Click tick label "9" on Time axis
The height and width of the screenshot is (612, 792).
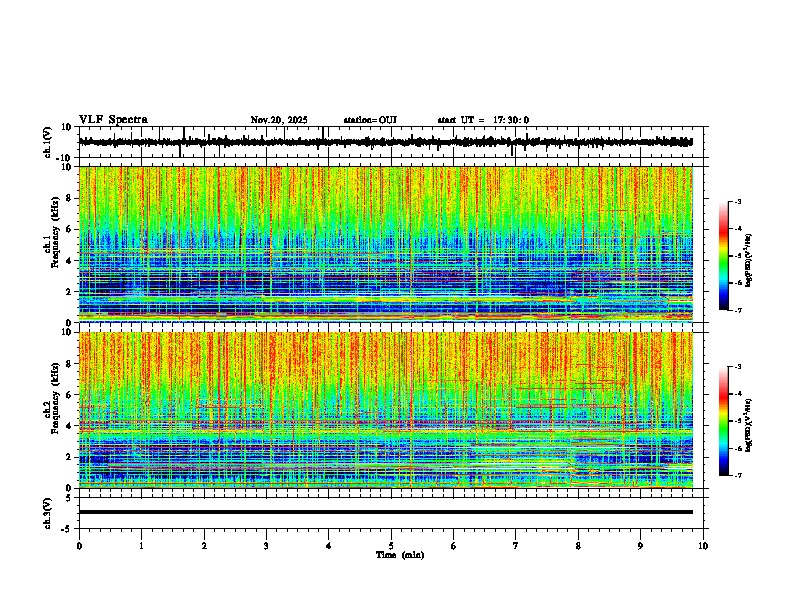(x=640, y=546)
